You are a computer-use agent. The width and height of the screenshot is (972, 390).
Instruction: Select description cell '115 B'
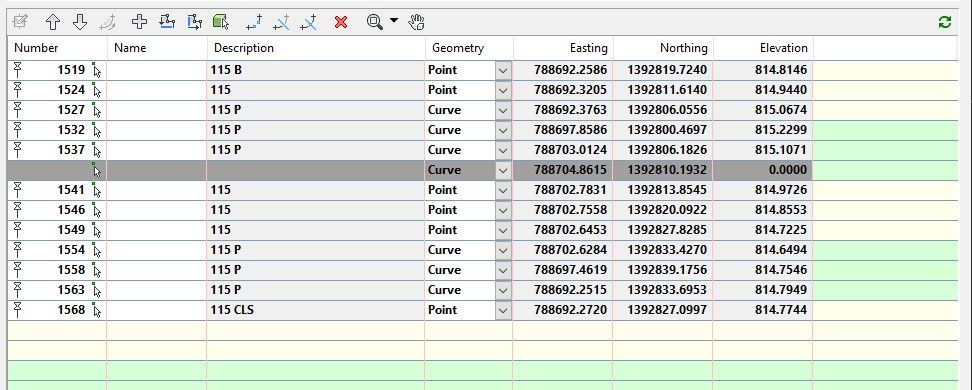[316, 70]
